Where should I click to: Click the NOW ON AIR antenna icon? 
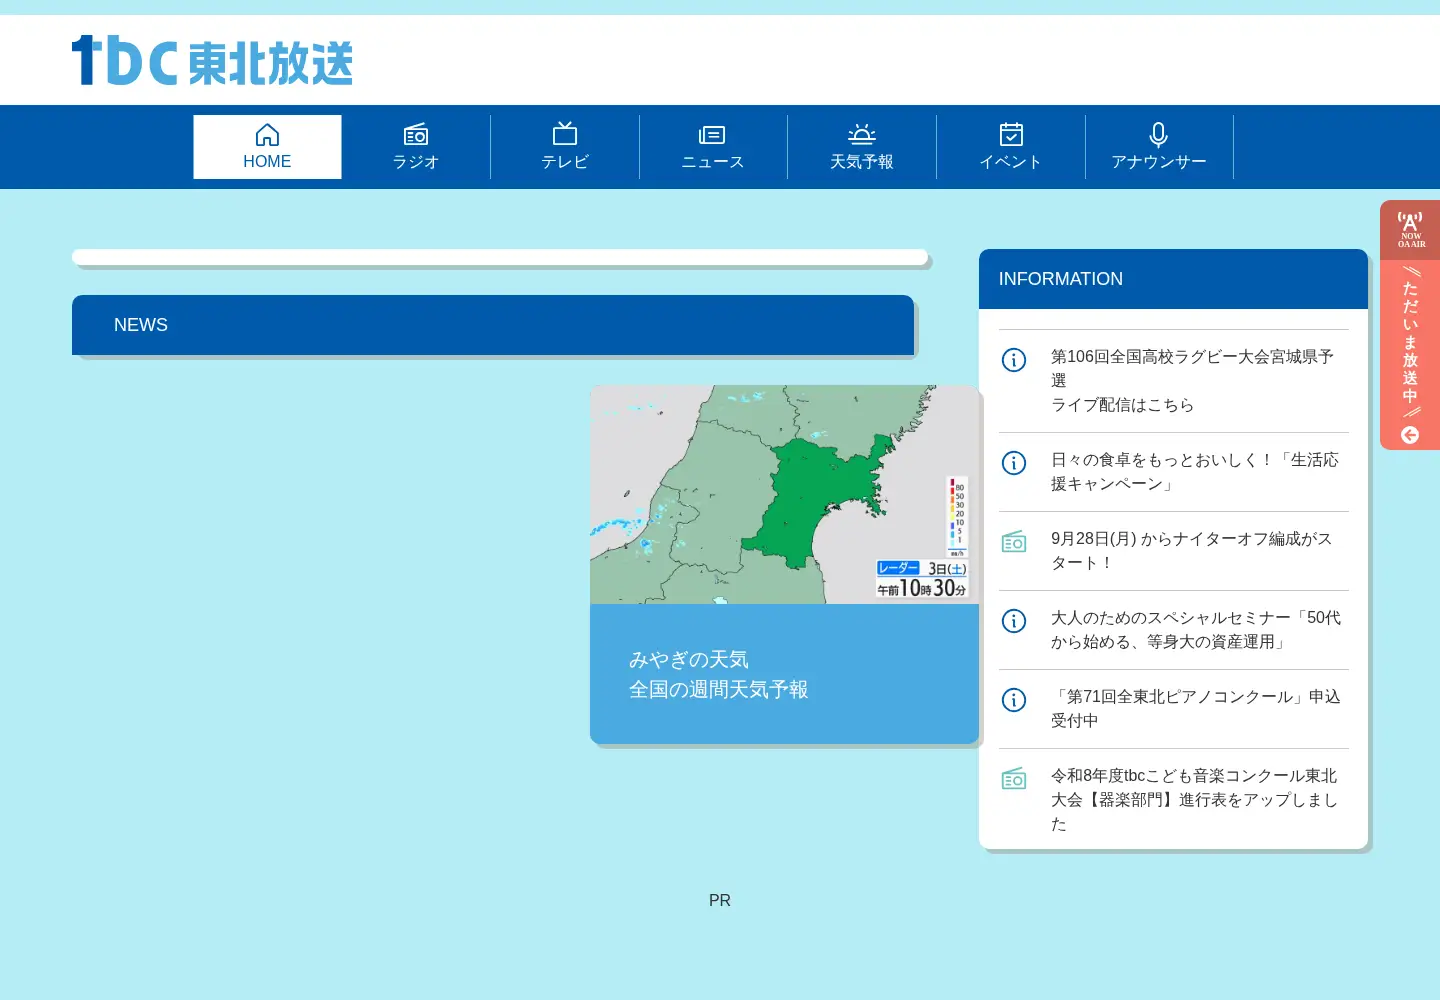(x=1410, y=229)
